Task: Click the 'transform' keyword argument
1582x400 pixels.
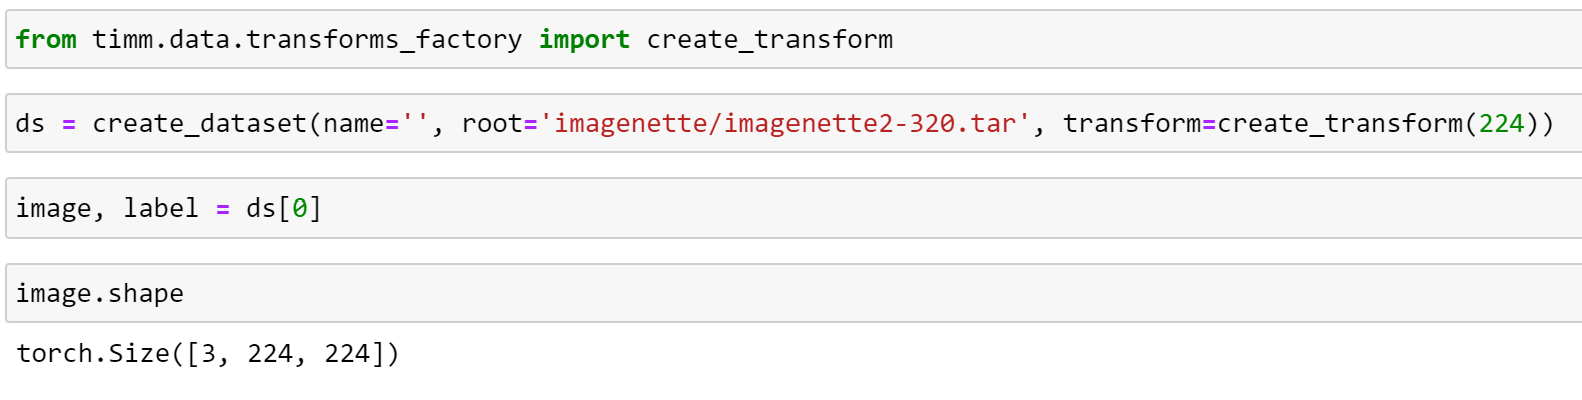Action: pyautogui.click(x=1131, y=124)
